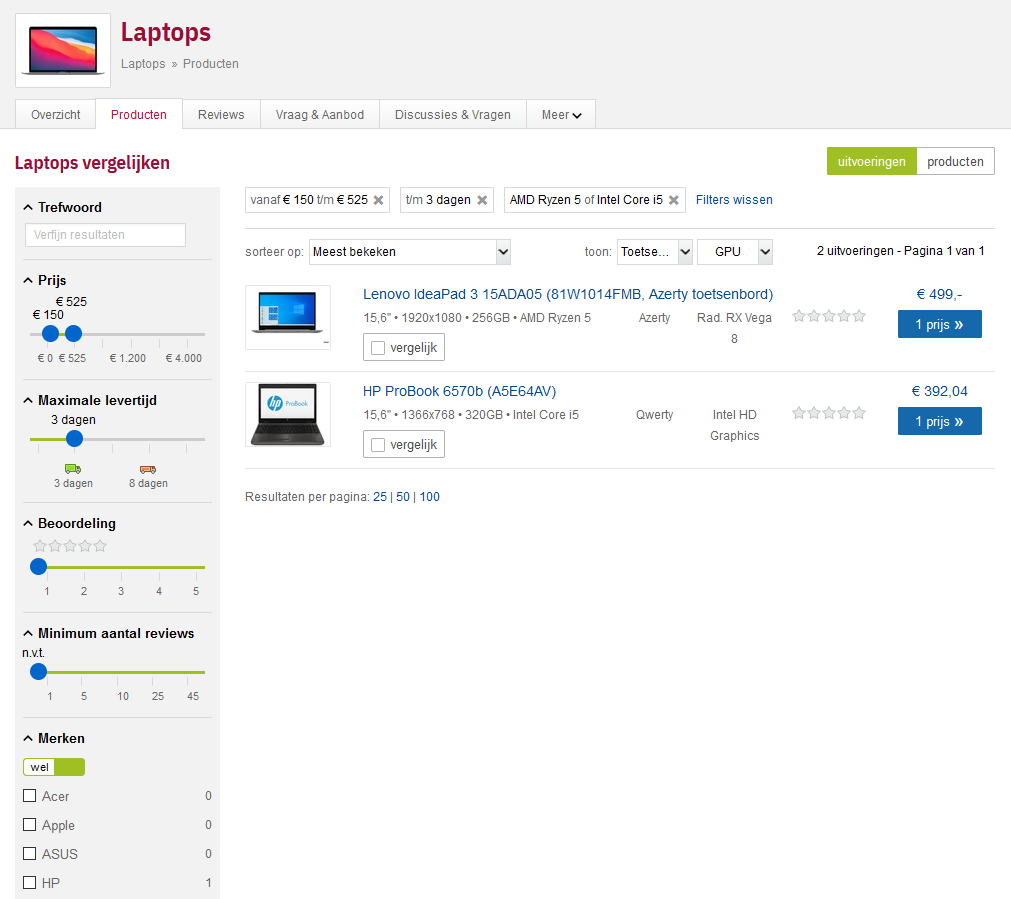This screenshot has height=899, width=1011.
Task: Click the green 3 dagen delivery truck icon
Action: (x=73, y=469)
